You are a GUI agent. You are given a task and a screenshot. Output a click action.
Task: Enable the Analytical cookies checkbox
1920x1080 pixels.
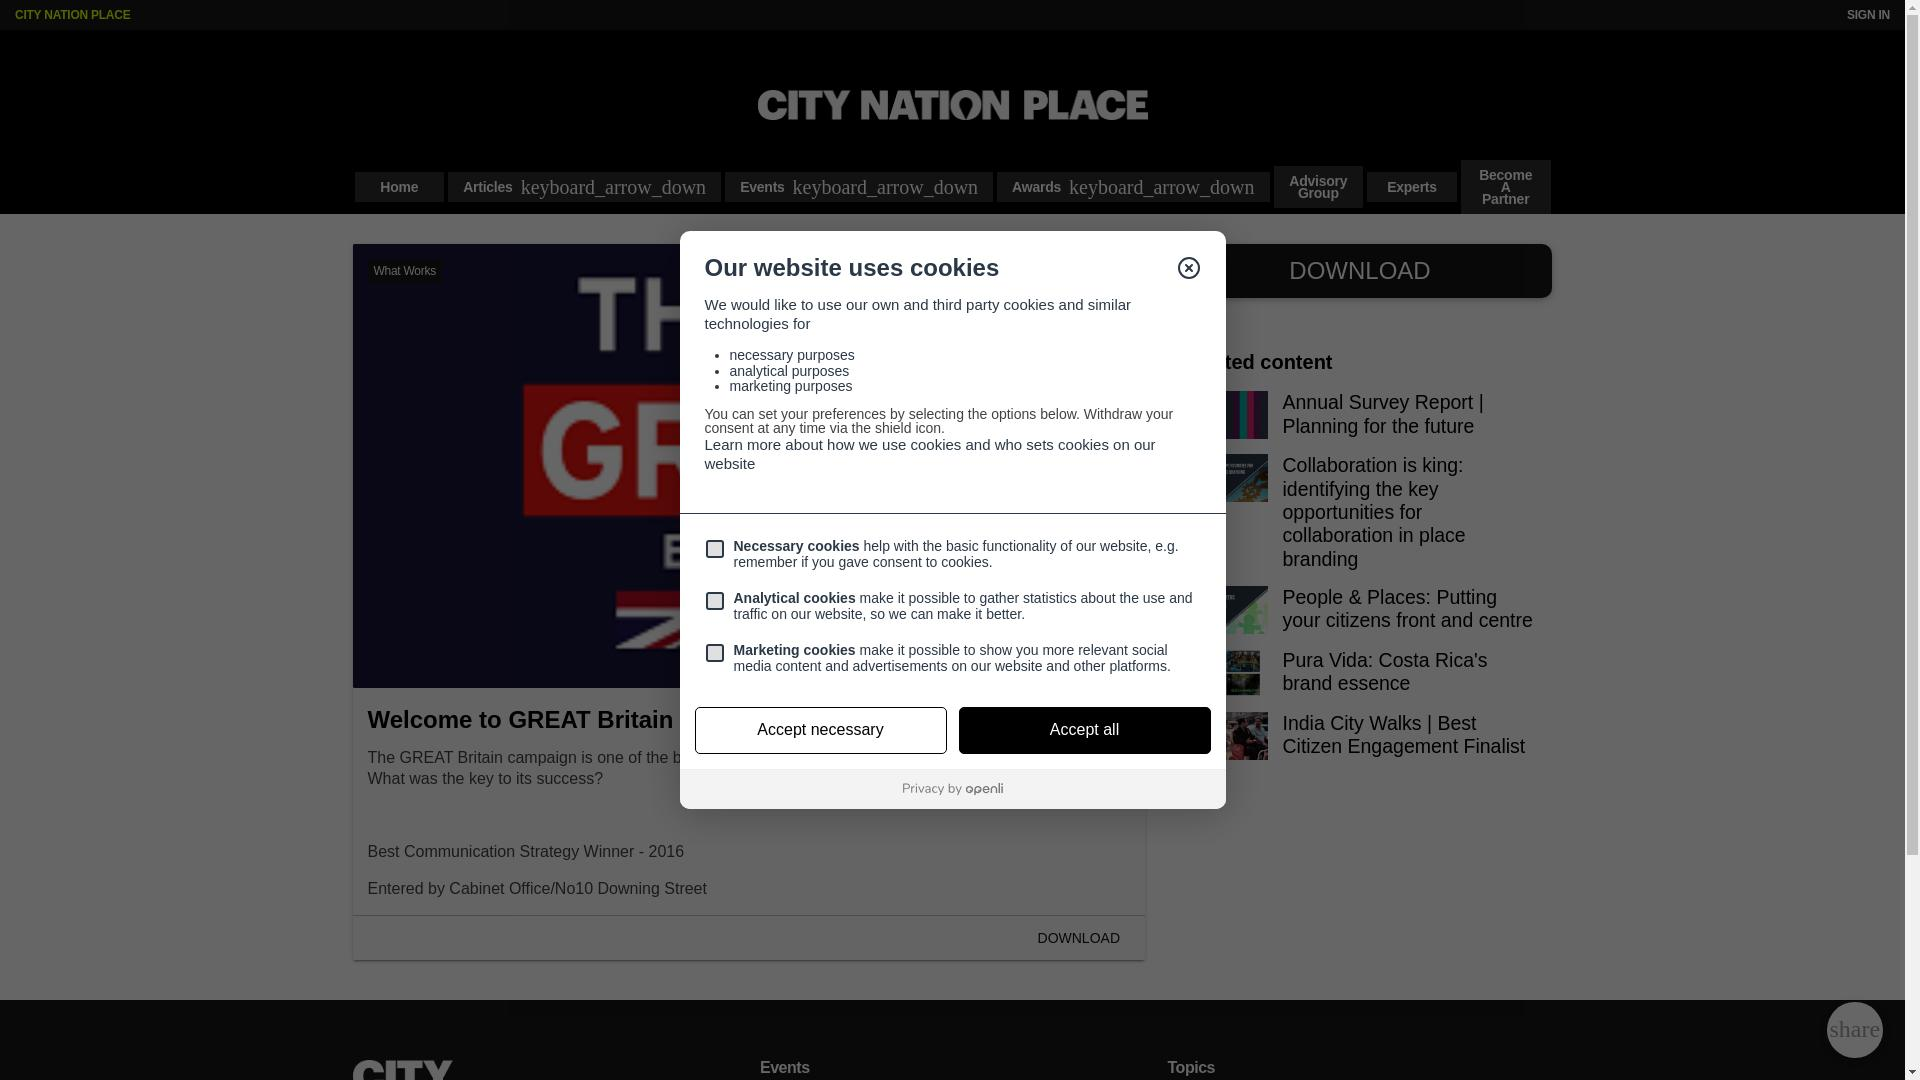[x=714, y=601]
